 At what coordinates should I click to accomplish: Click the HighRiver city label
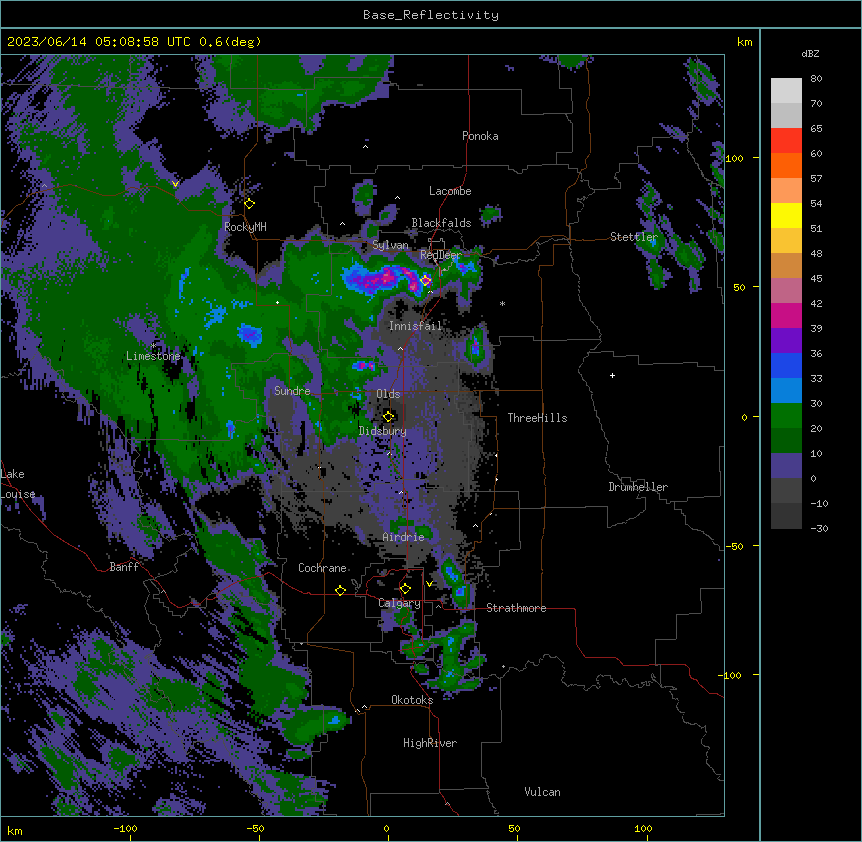point(430,743)
